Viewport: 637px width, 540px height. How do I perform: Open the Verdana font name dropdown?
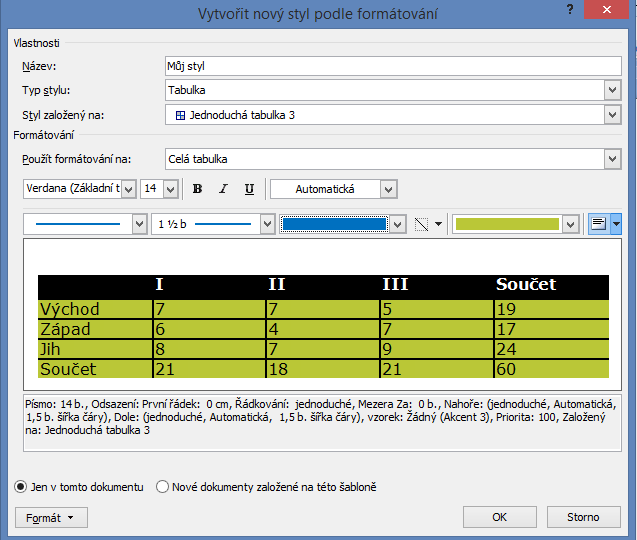pyautogui.click(x=128, y=189)
